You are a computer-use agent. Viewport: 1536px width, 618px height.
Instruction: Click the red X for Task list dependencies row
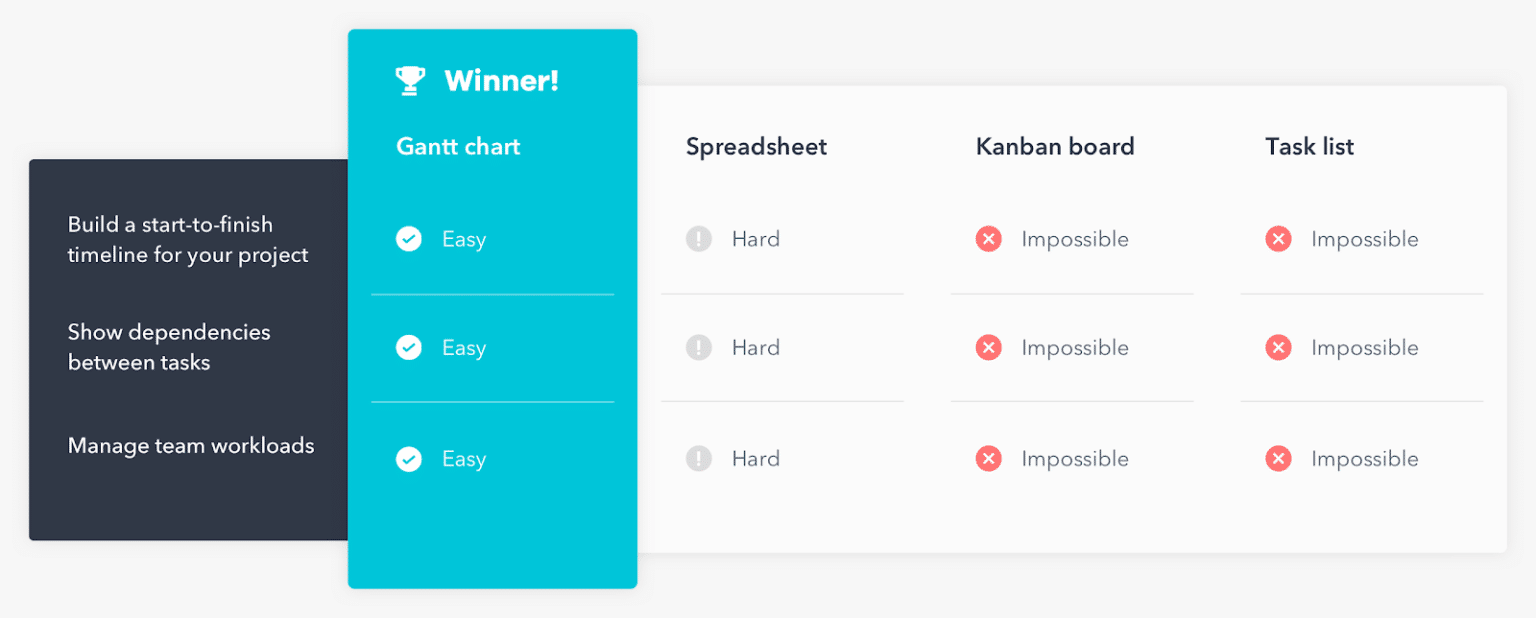pos(1278,348)
